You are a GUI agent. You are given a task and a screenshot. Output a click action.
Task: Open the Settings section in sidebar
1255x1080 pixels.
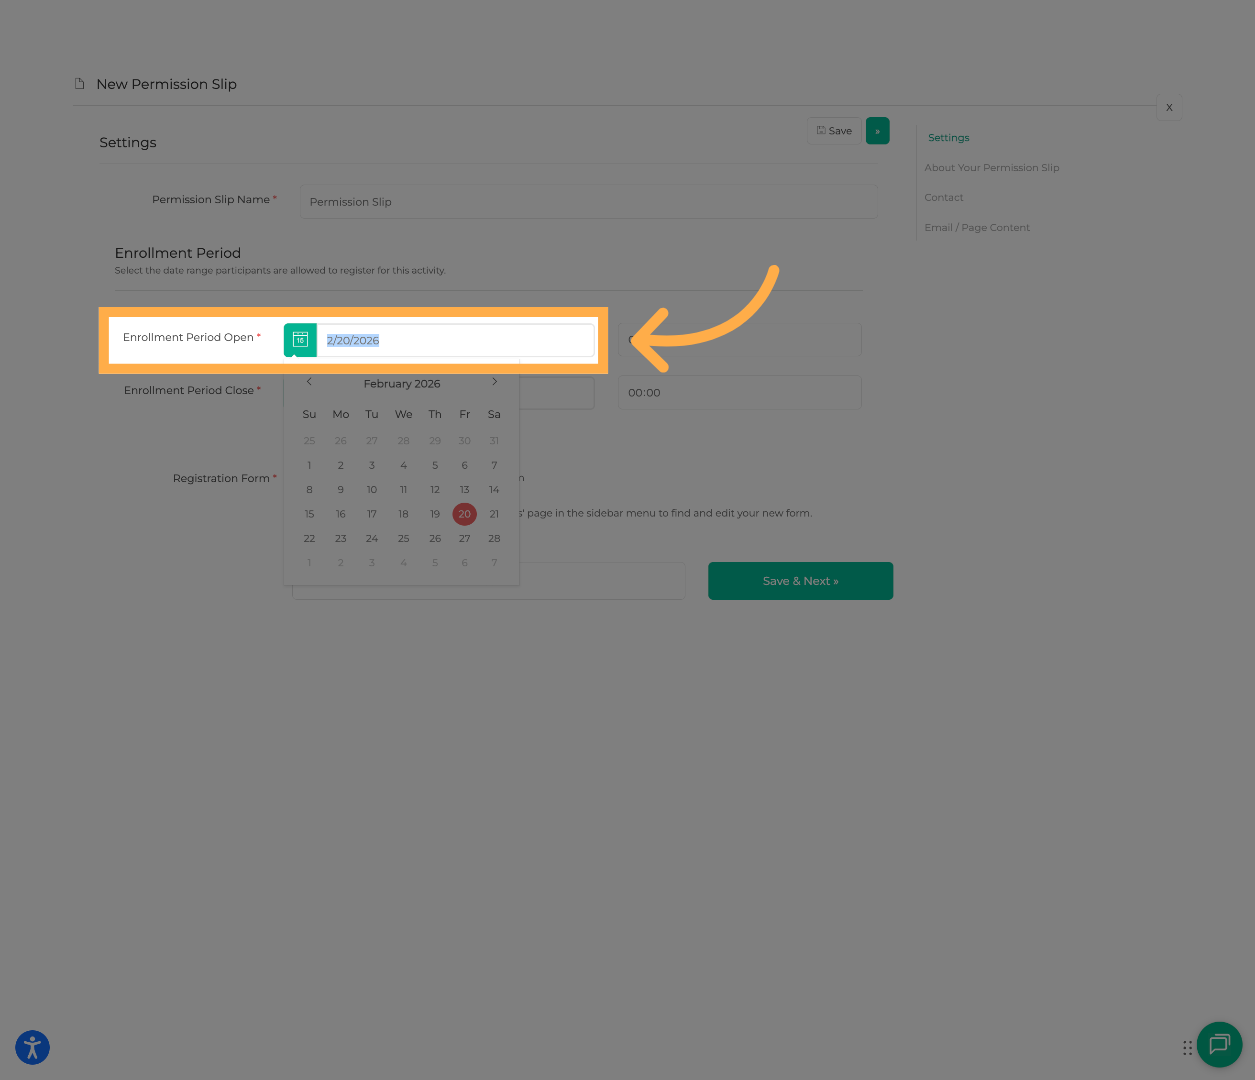coord(948,138)
